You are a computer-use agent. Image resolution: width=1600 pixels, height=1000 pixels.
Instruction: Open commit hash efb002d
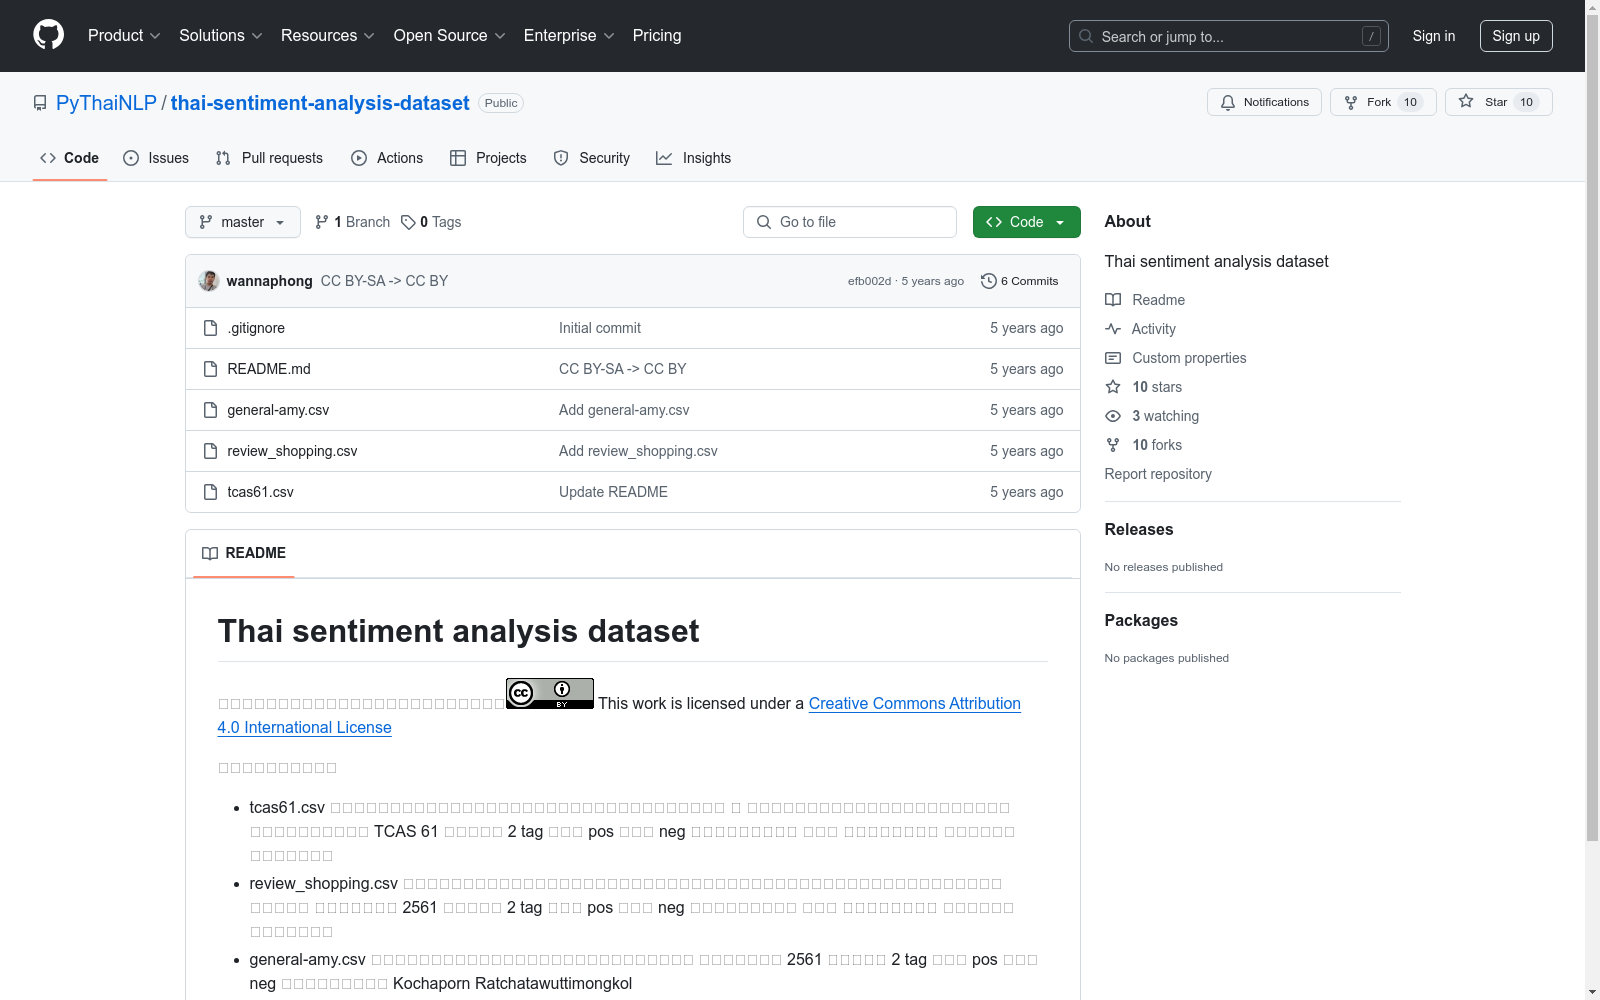pos(869,281)
